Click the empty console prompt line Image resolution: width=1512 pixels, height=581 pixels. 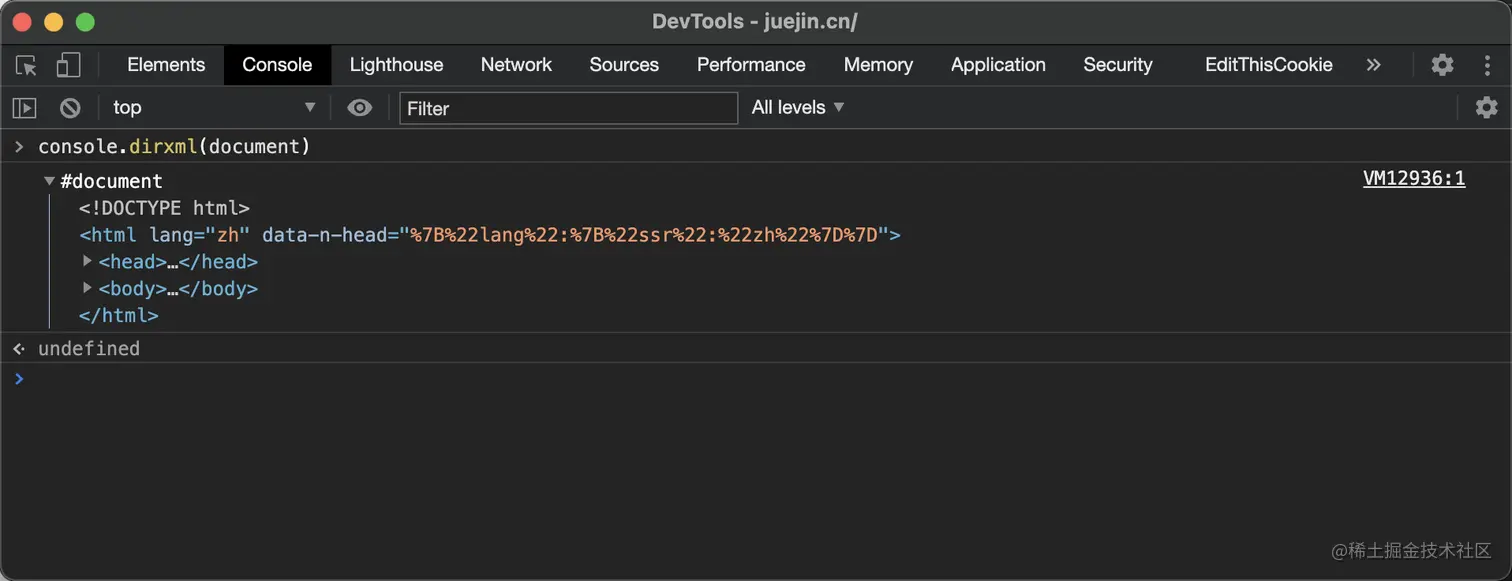pos(756,378)
